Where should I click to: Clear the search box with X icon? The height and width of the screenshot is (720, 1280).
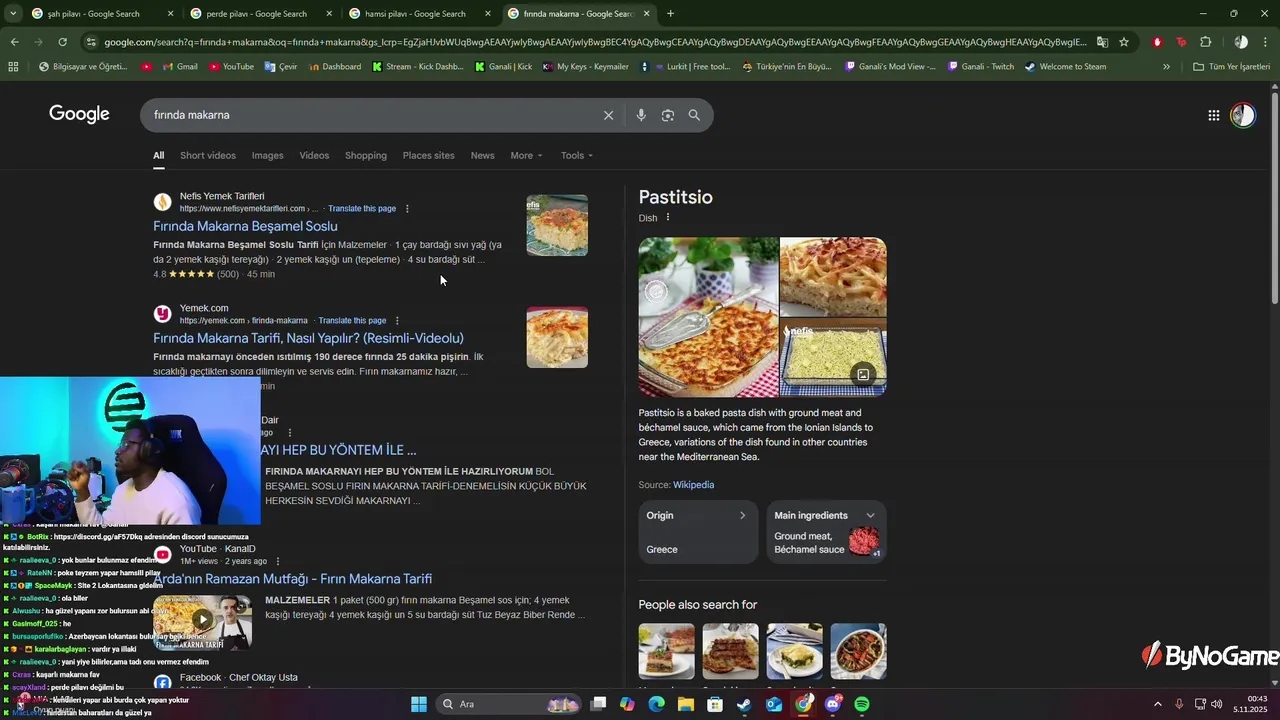(608, 115)
